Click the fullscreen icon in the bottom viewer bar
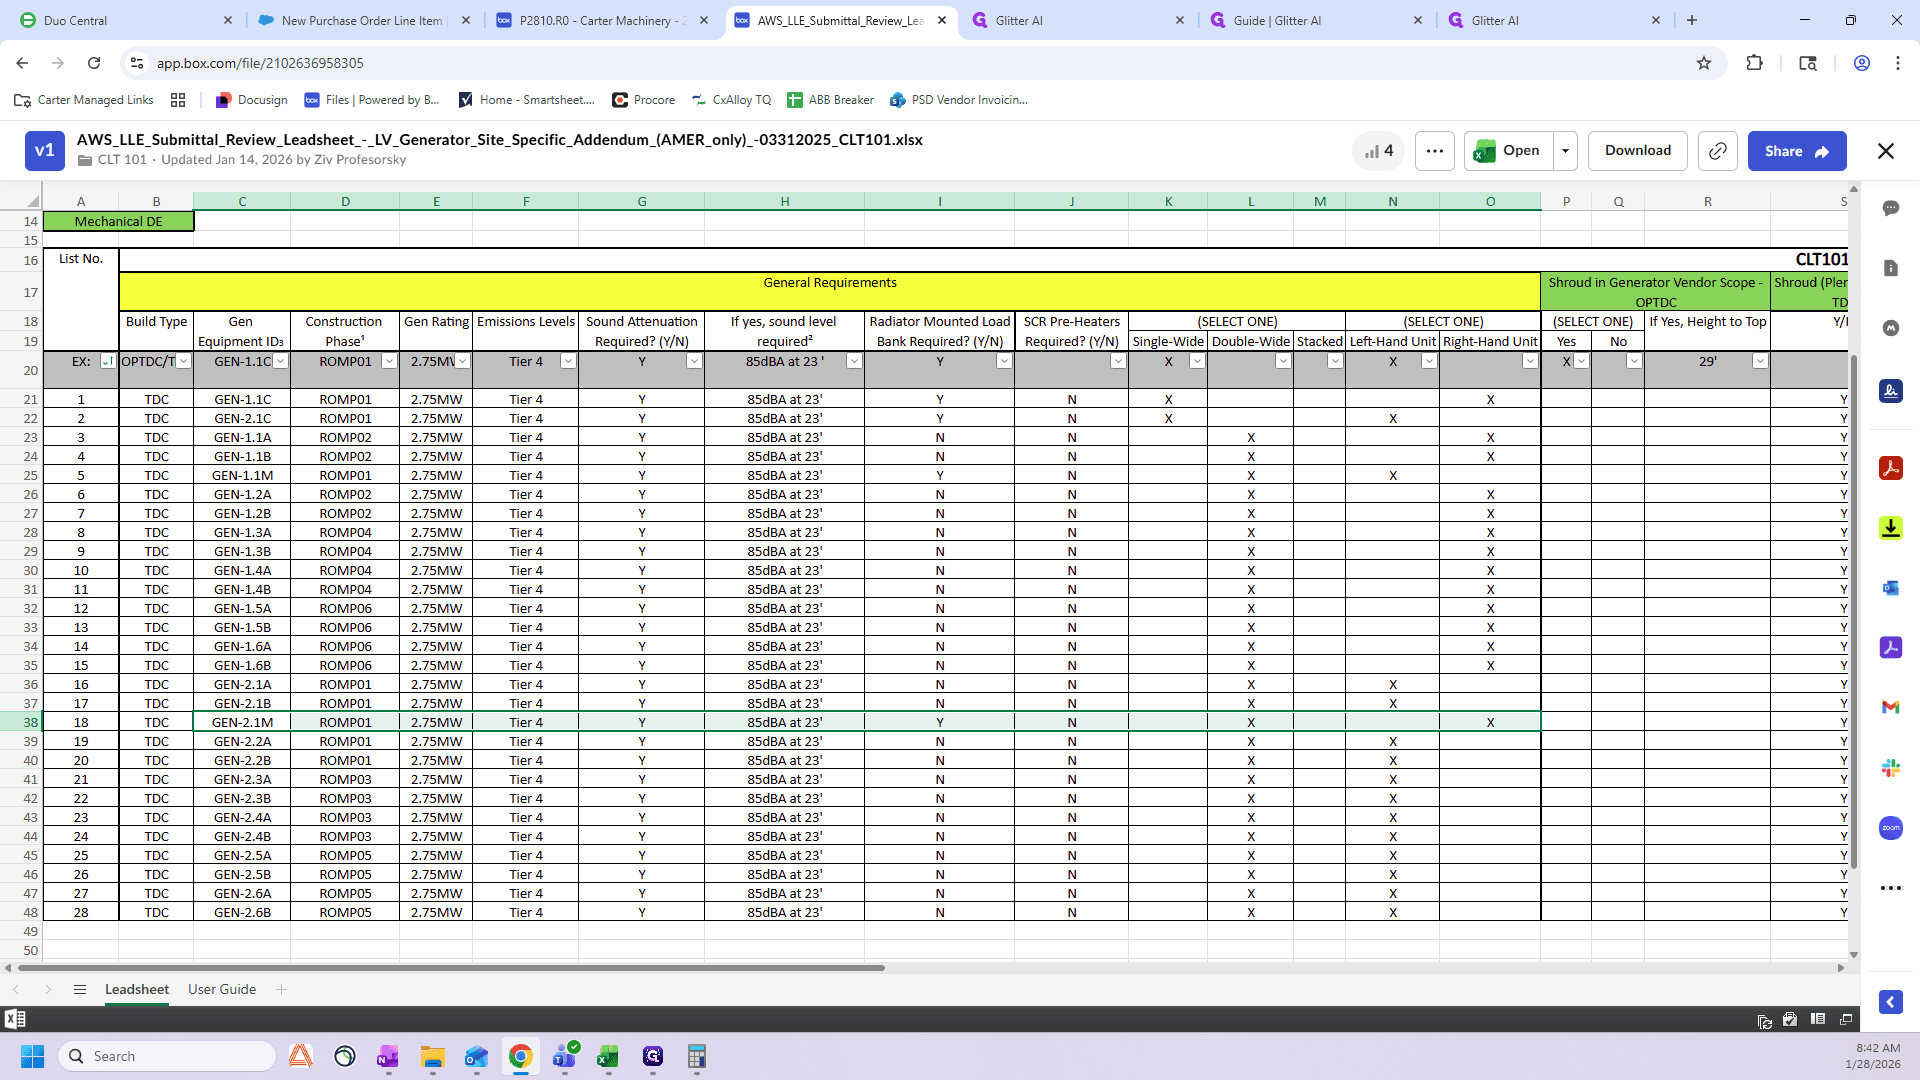This screenshot has width=1920, height=1080. pos(1846,1020)
